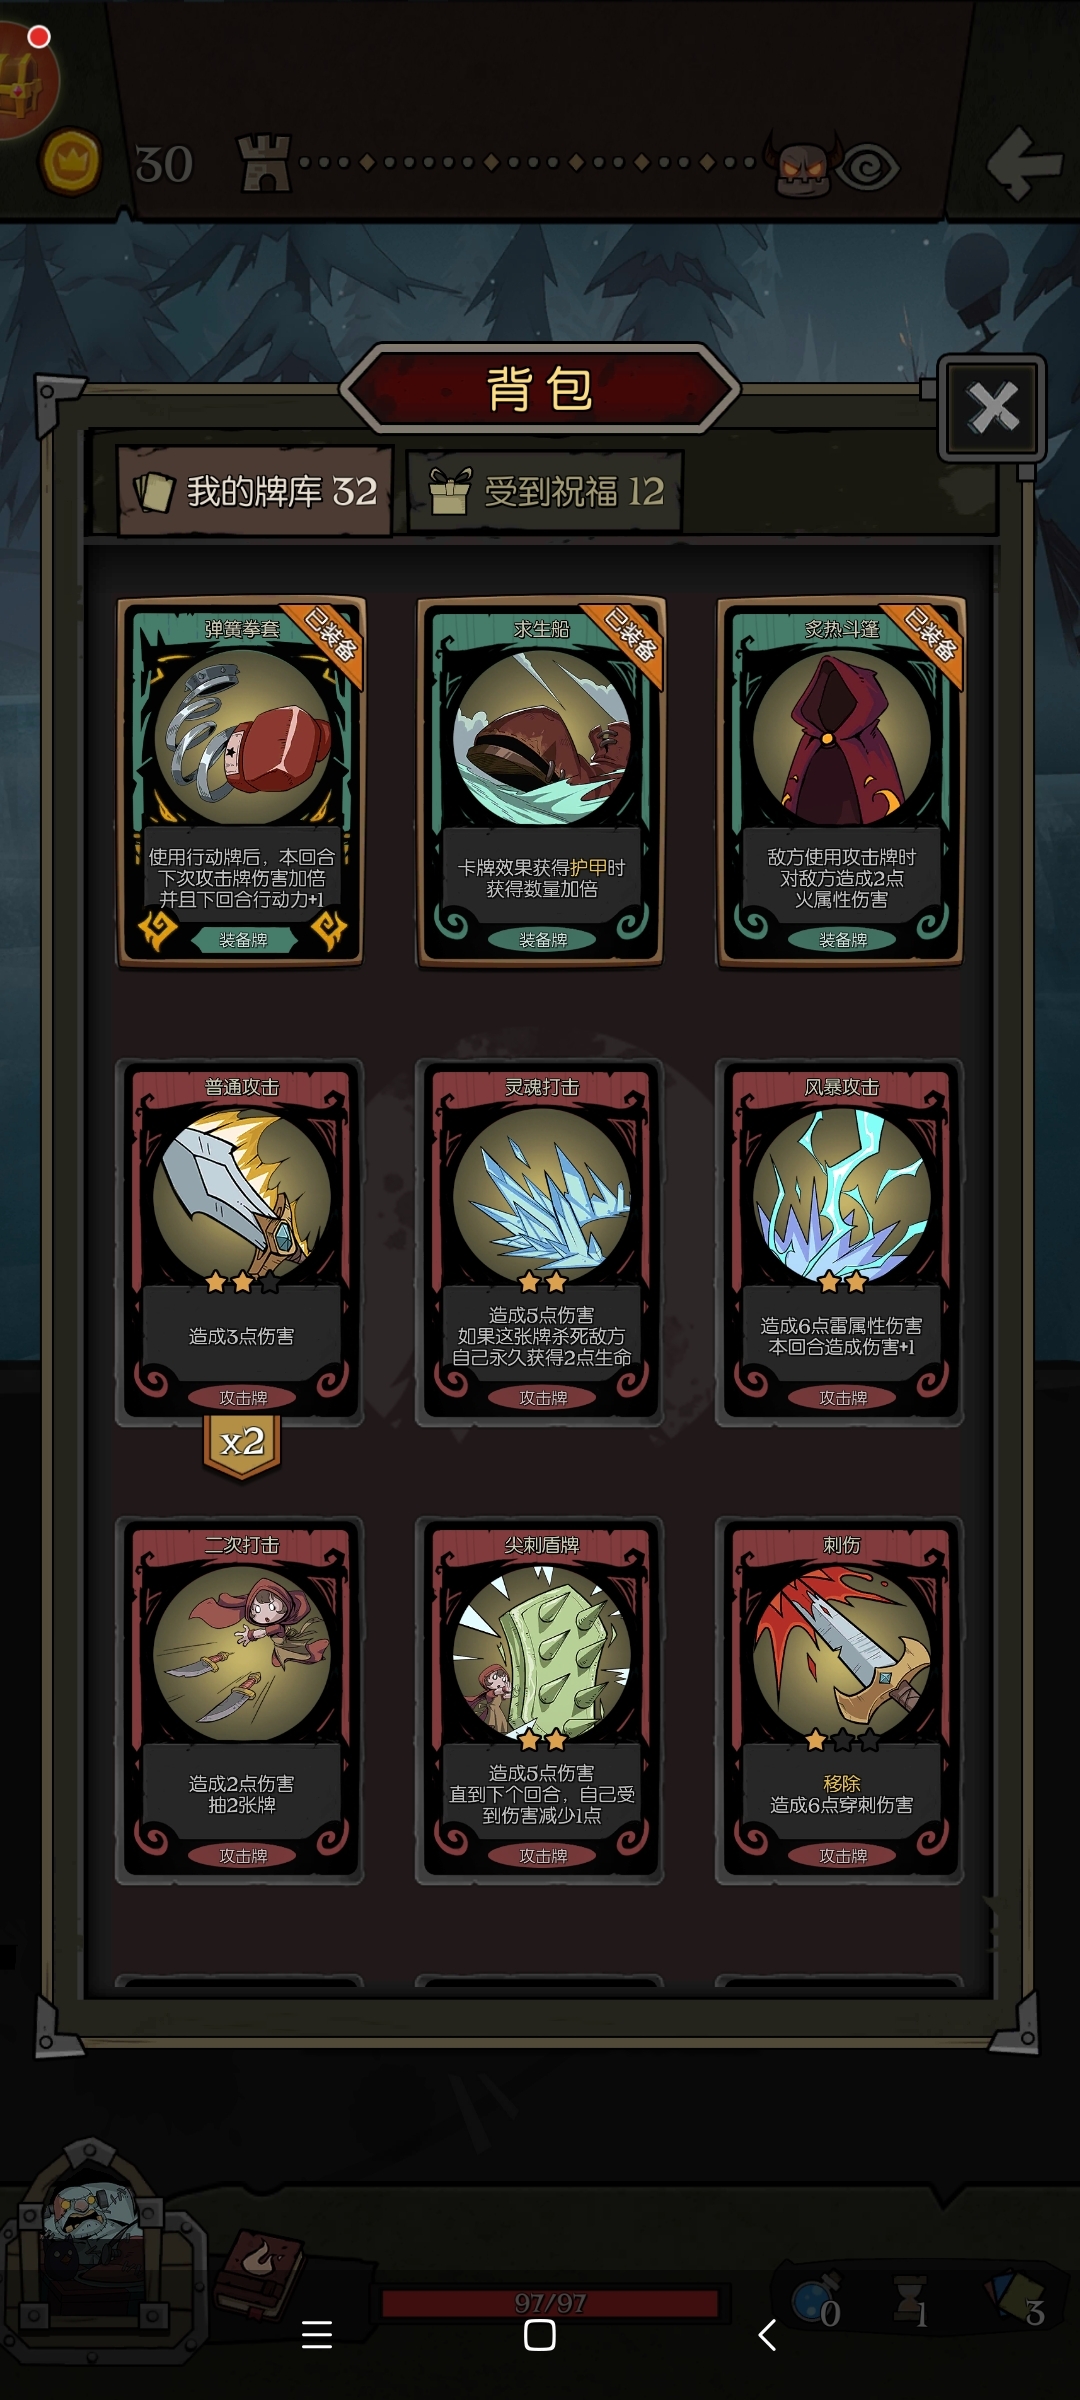Image resolution: width=1080 pixels, height=2400 pixels.
Task: Tap the back arrow icon at top
Action: click(x=1023, y=163)
